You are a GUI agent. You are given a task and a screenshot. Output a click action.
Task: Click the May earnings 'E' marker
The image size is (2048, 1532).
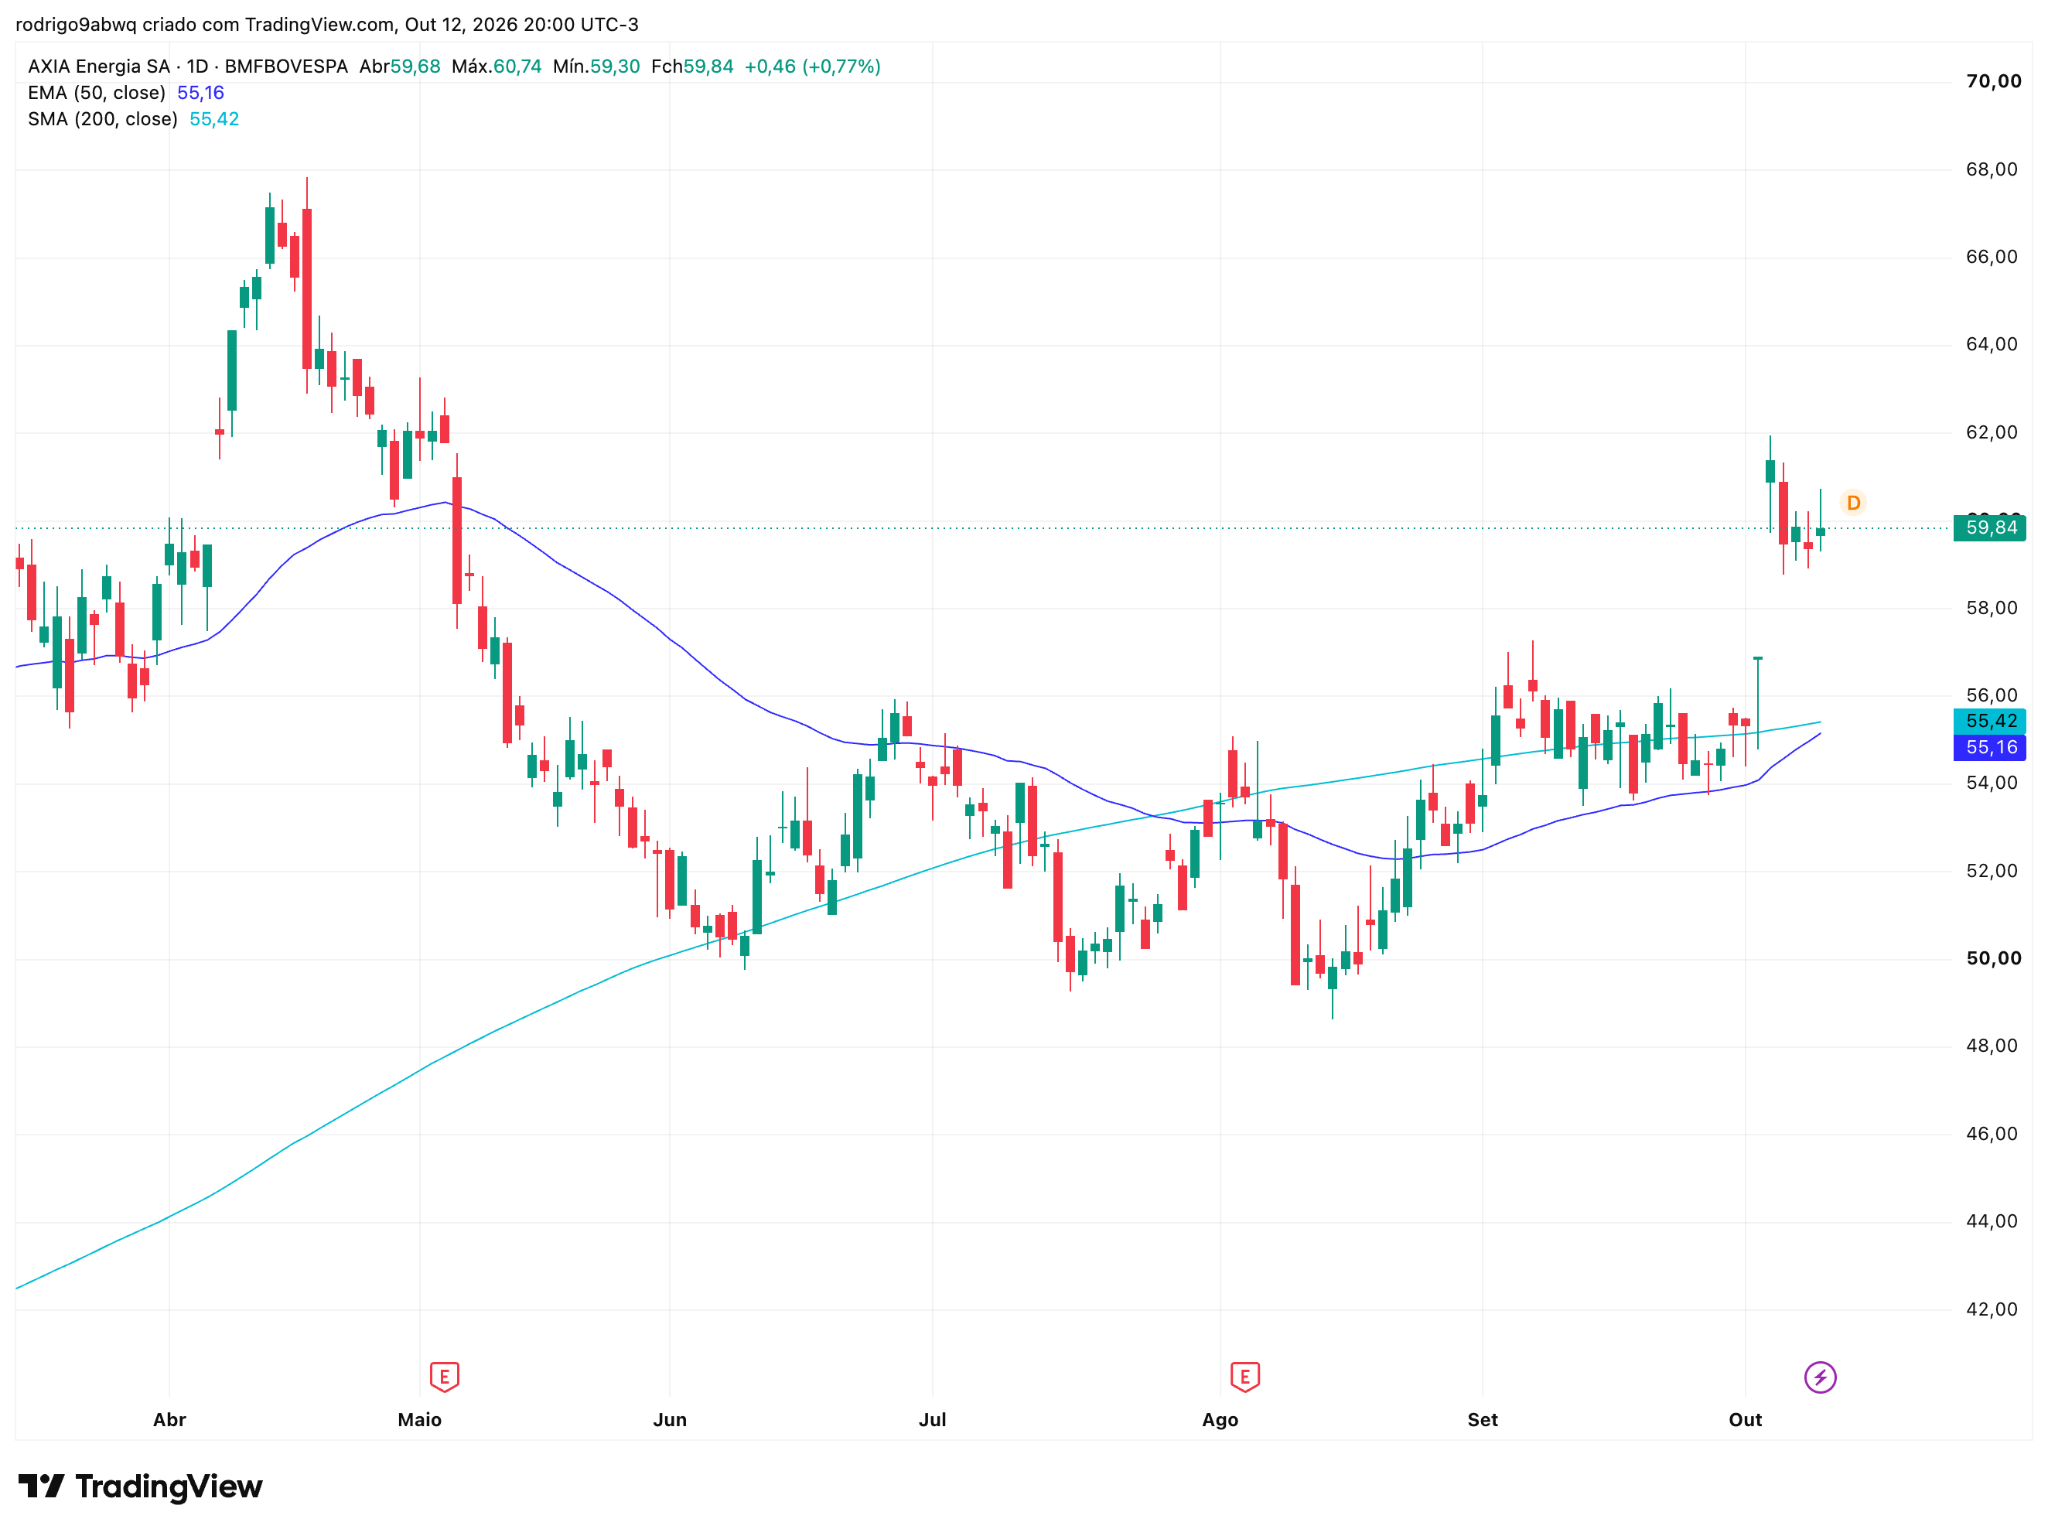[x=444, y=1377]
